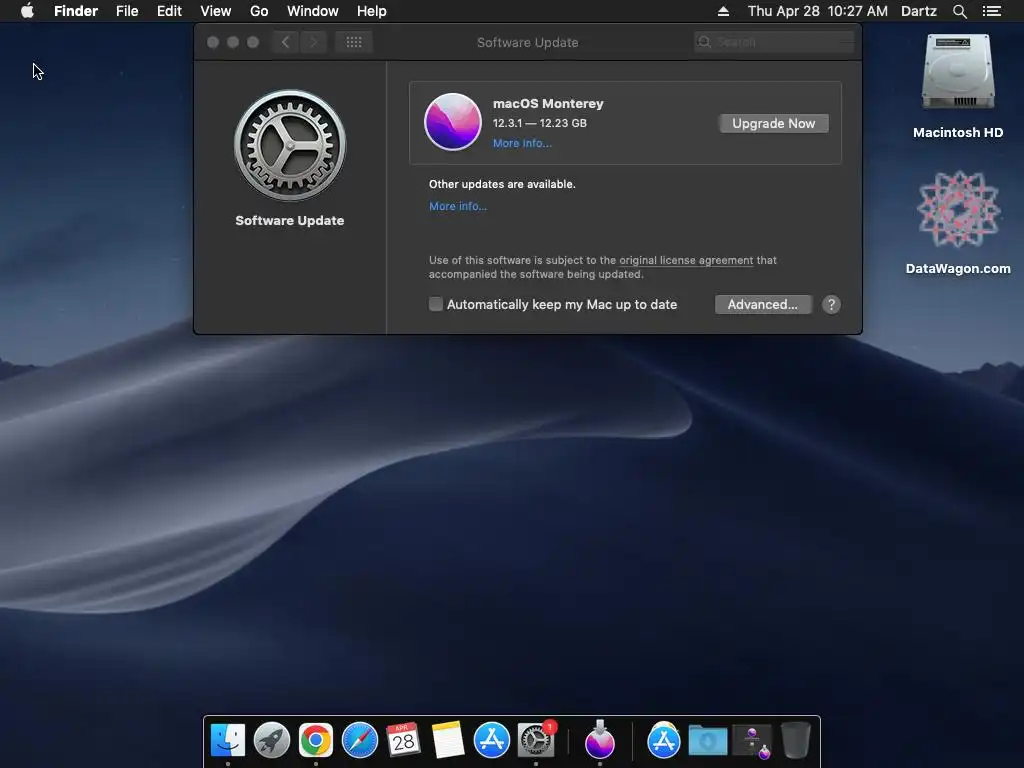Screen dimensions: 1024x768
Task: Enable Automatically keep my Mac up to date
Action: pyautogui.click(x=436, y=304)
